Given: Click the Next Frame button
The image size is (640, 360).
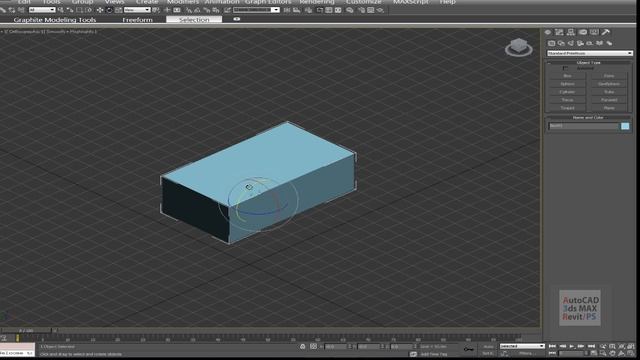Looking at the screenshot, I should click(581, 346).
